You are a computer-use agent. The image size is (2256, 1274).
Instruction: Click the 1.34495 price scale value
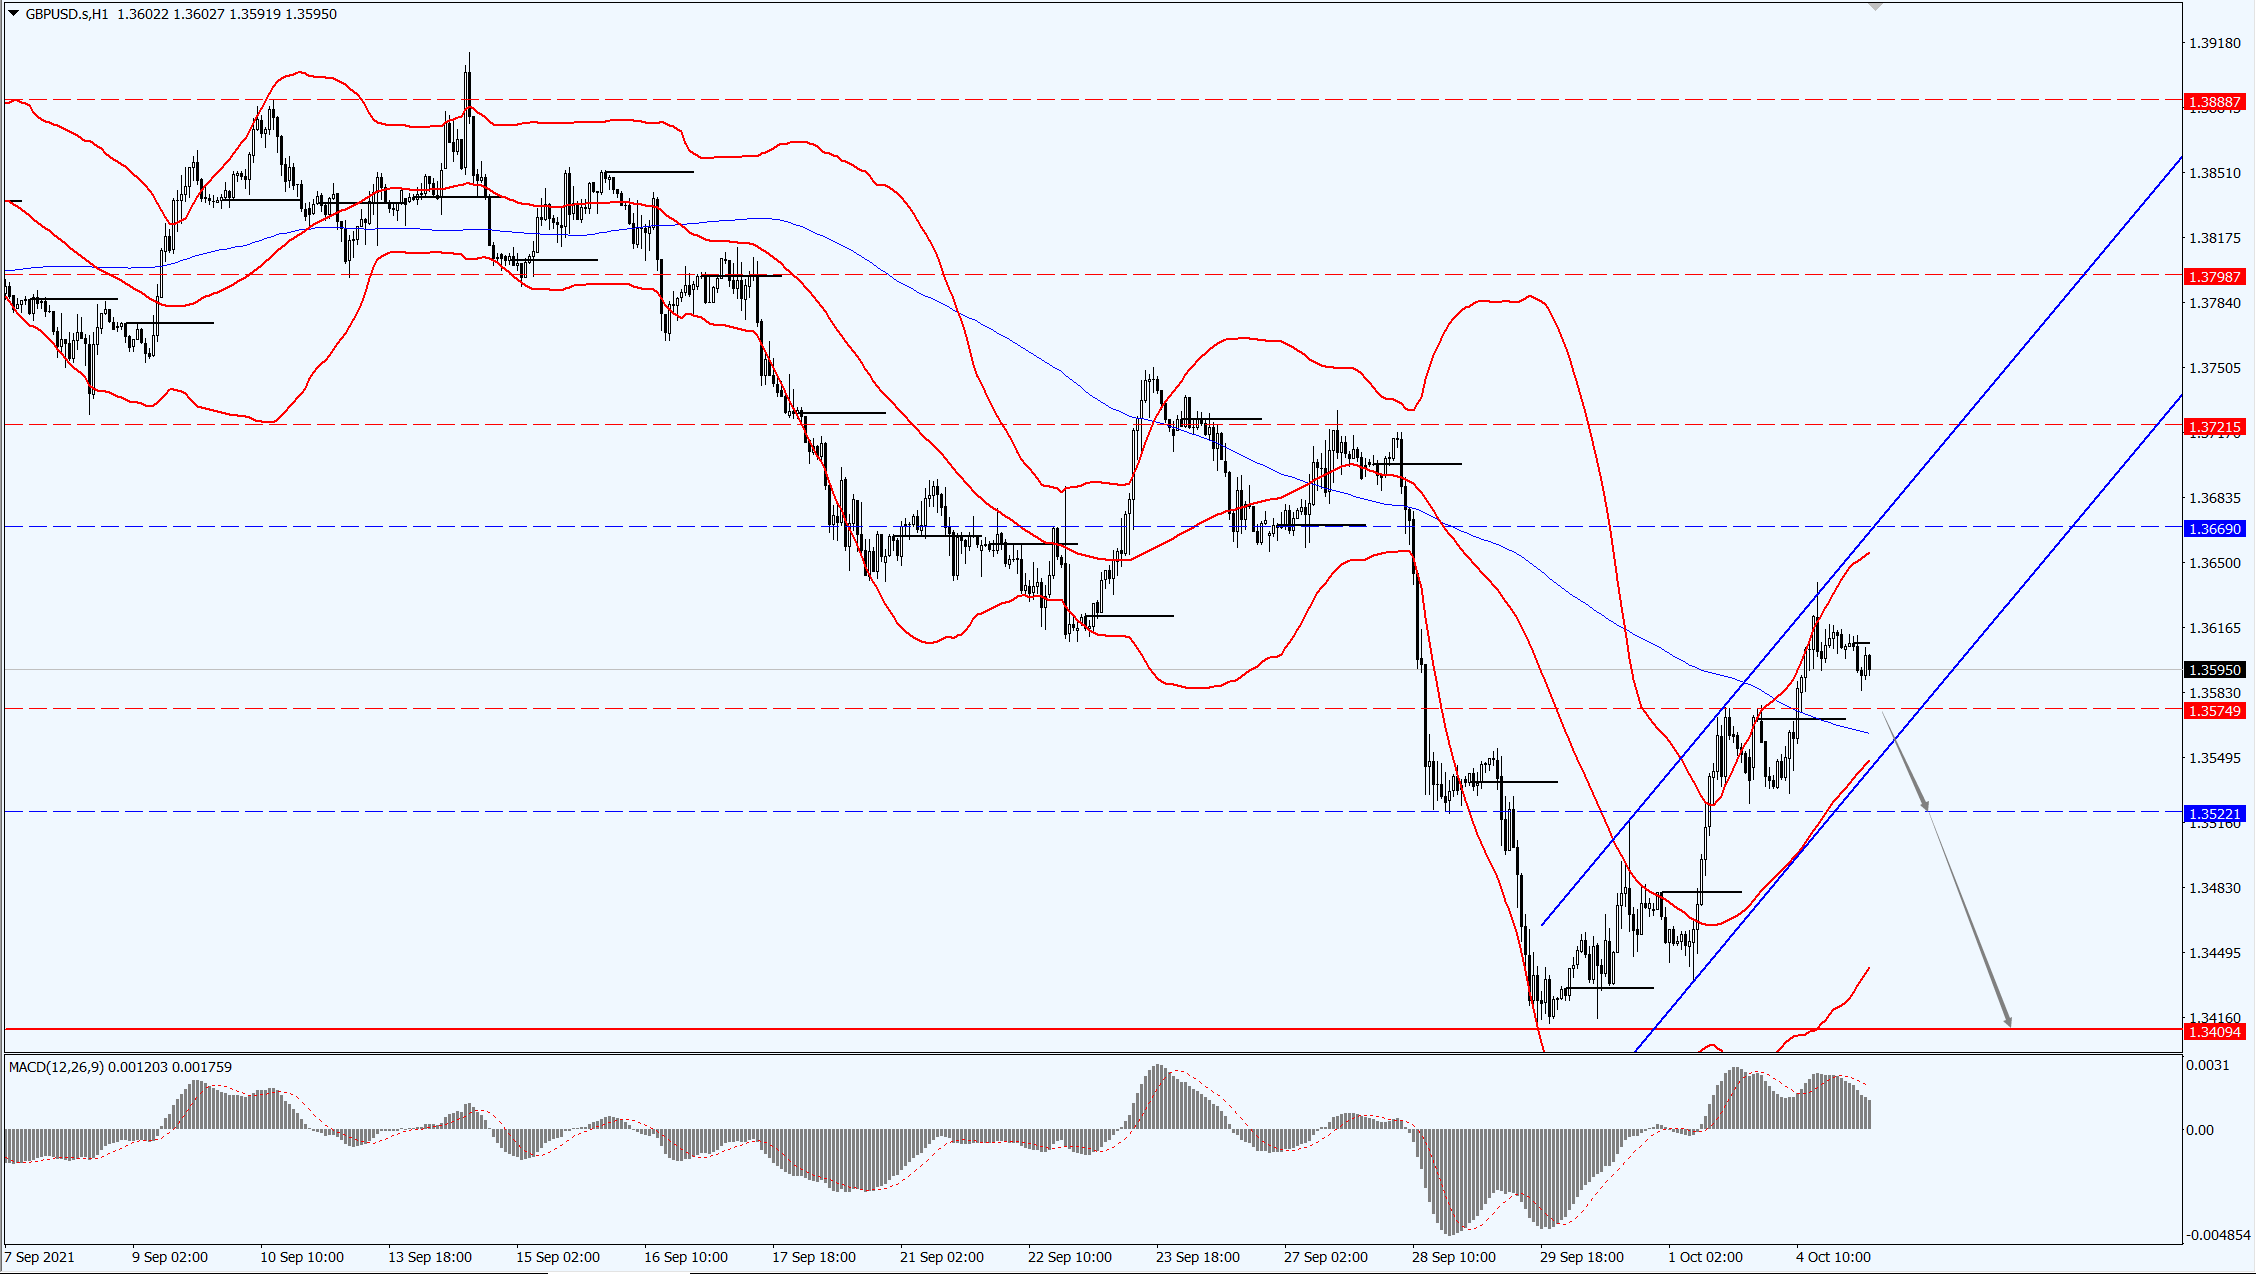[2215, 953]
